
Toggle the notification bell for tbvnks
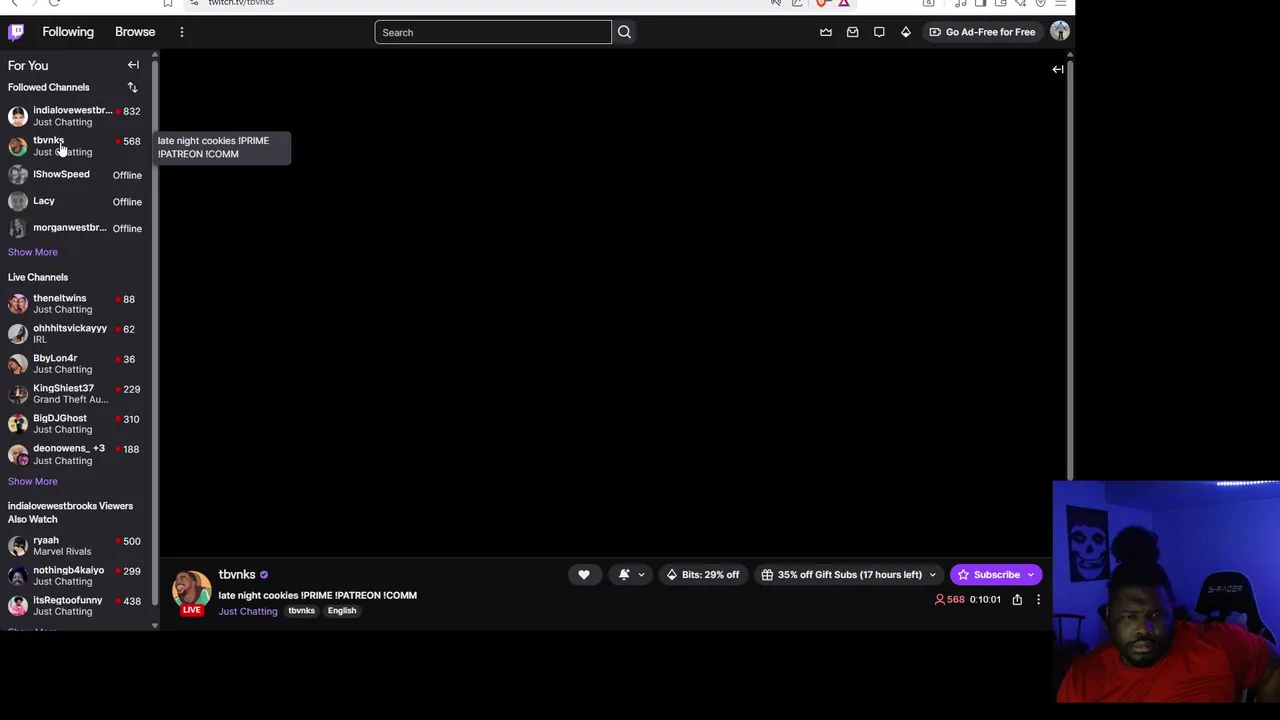point(624,574)
